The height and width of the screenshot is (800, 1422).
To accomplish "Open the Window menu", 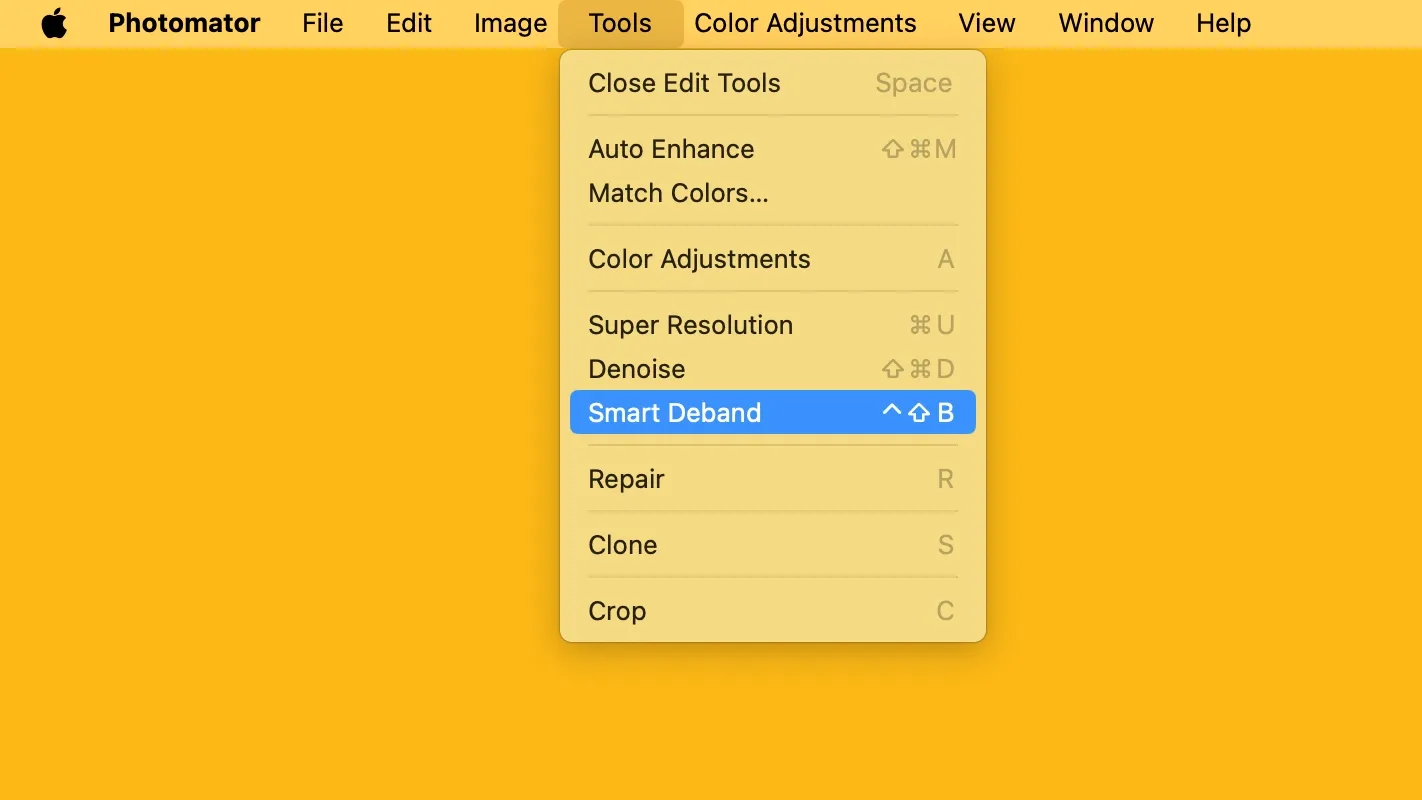I will pyautogui.click(x=1106, y=23).
